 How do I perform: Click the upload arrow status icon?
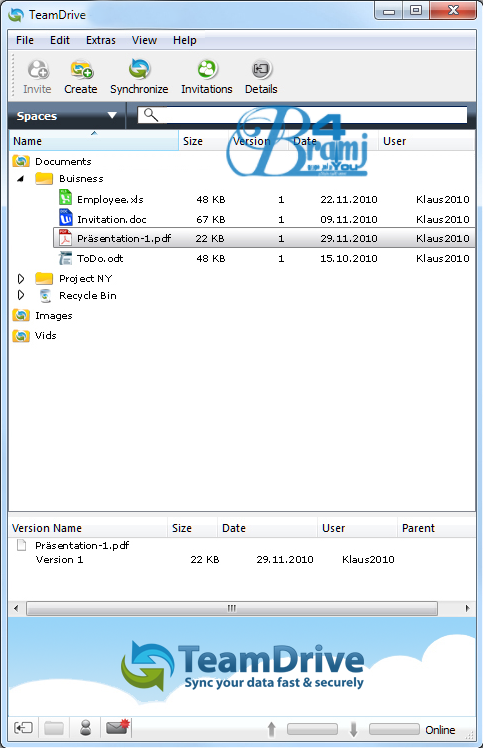[272, 729]
